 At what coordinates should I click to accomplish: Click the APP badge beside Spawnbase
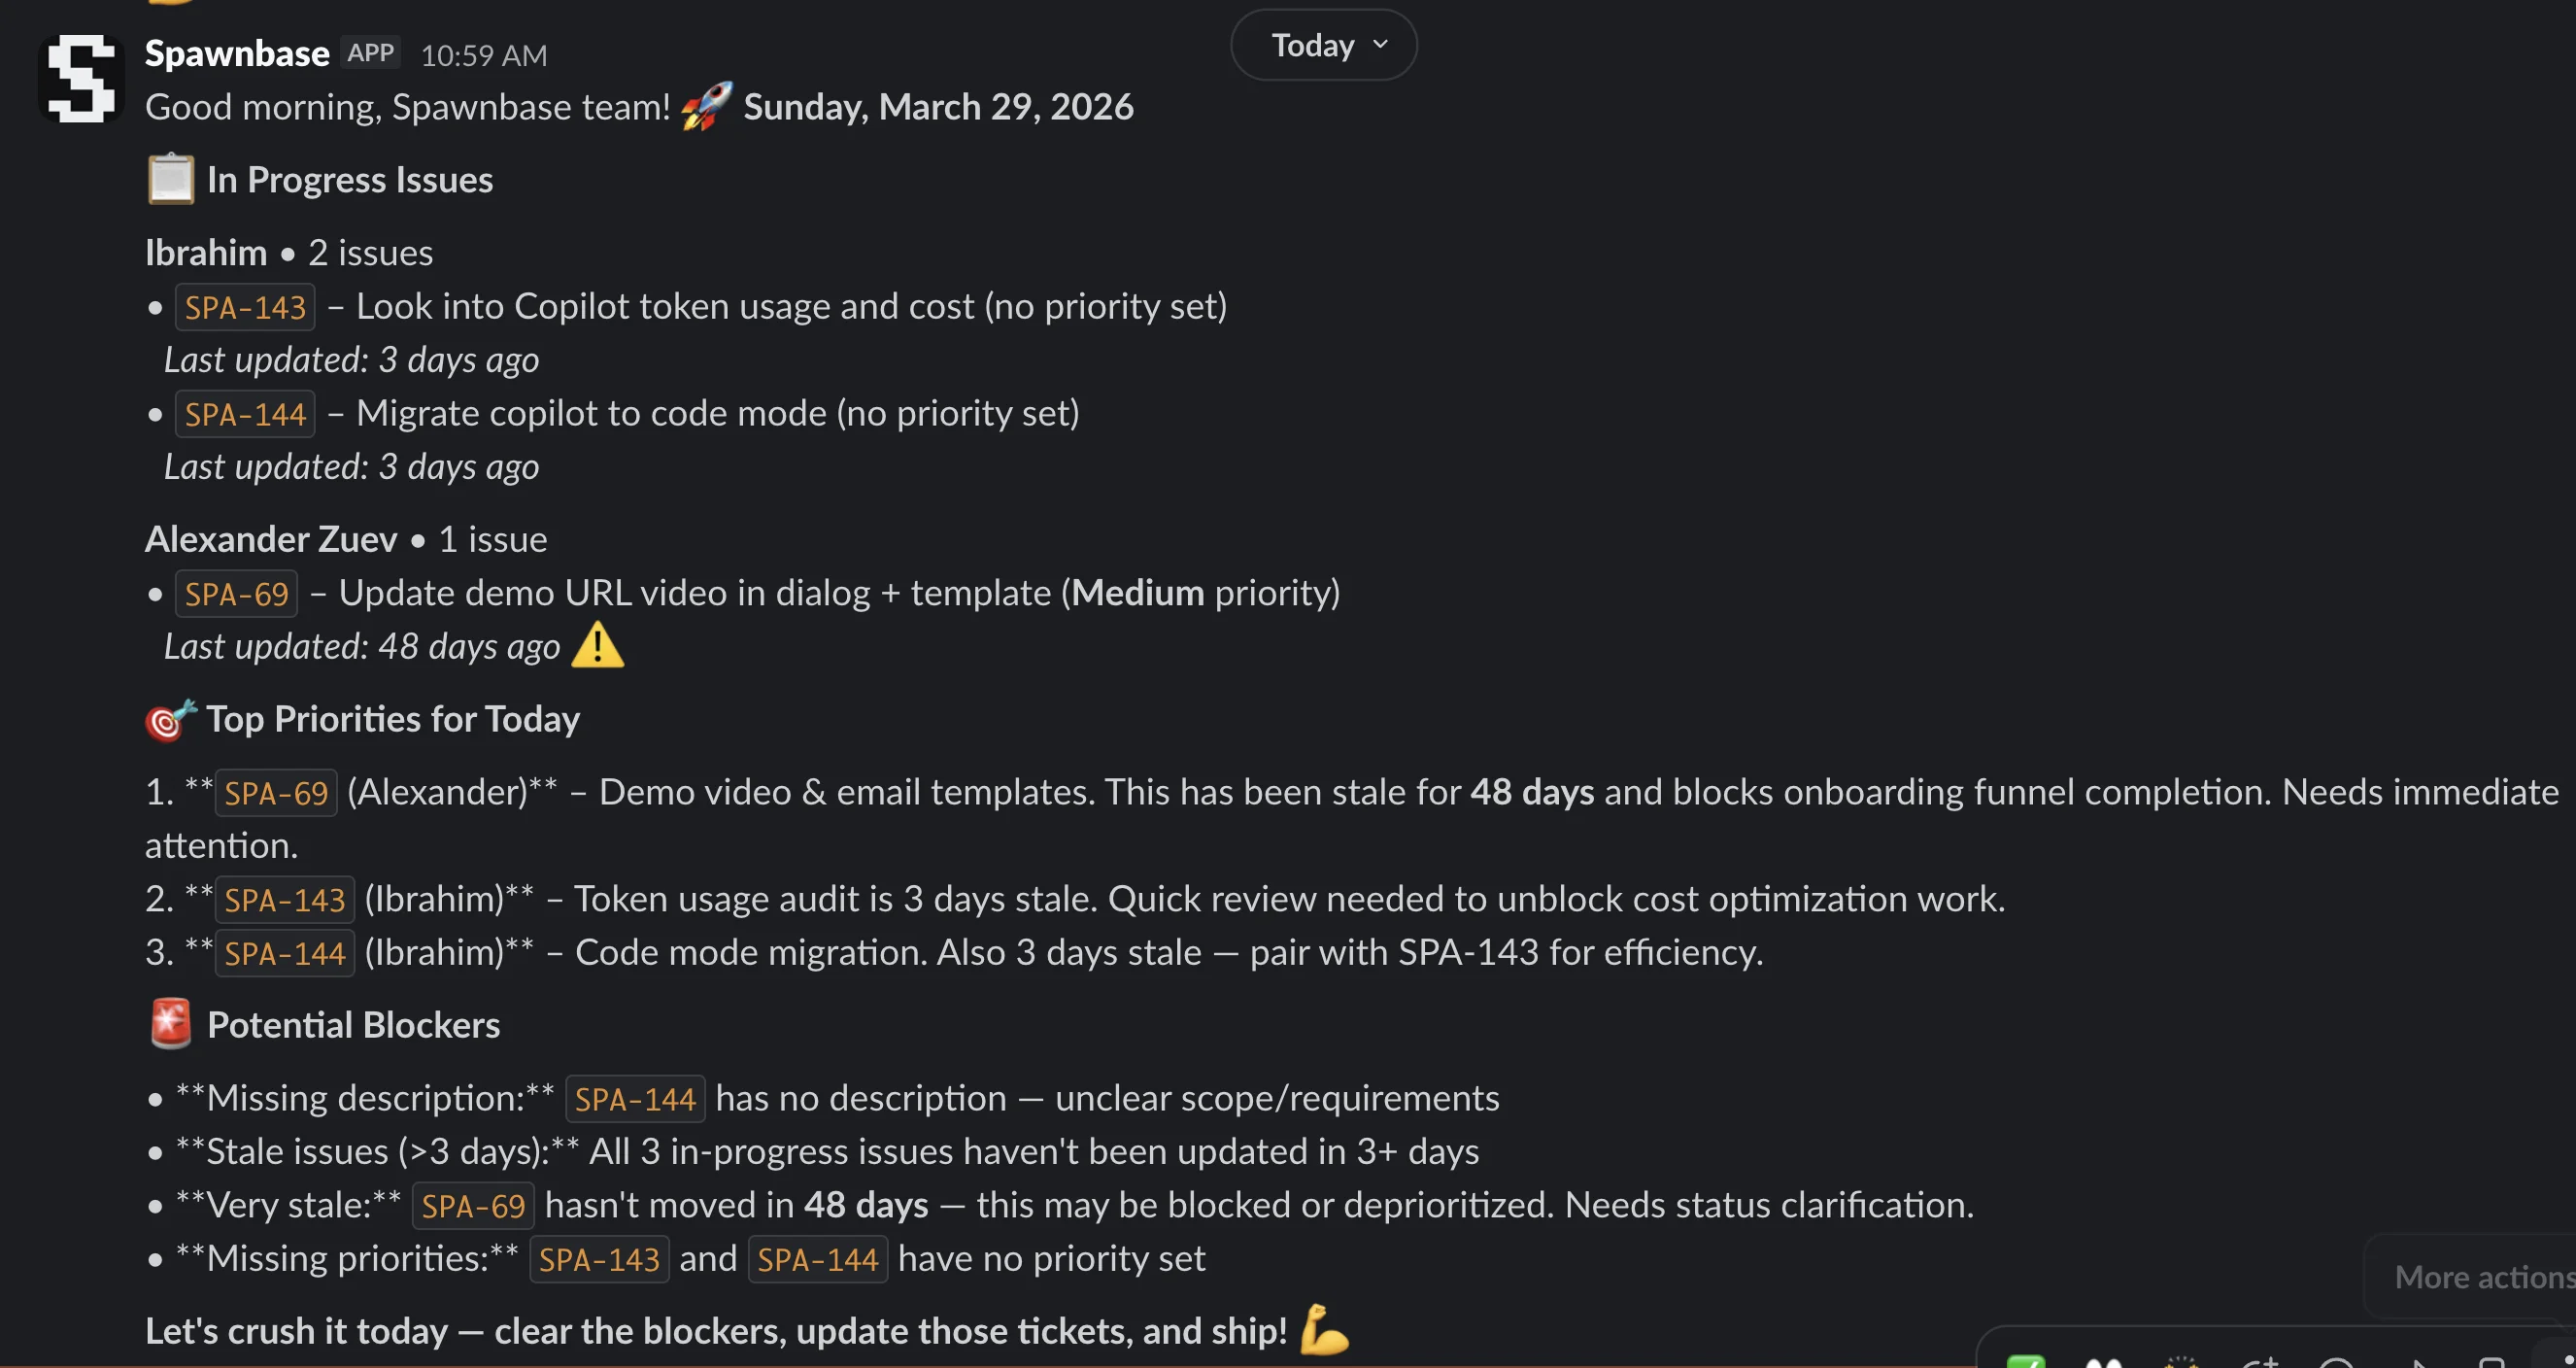point(369,52)
